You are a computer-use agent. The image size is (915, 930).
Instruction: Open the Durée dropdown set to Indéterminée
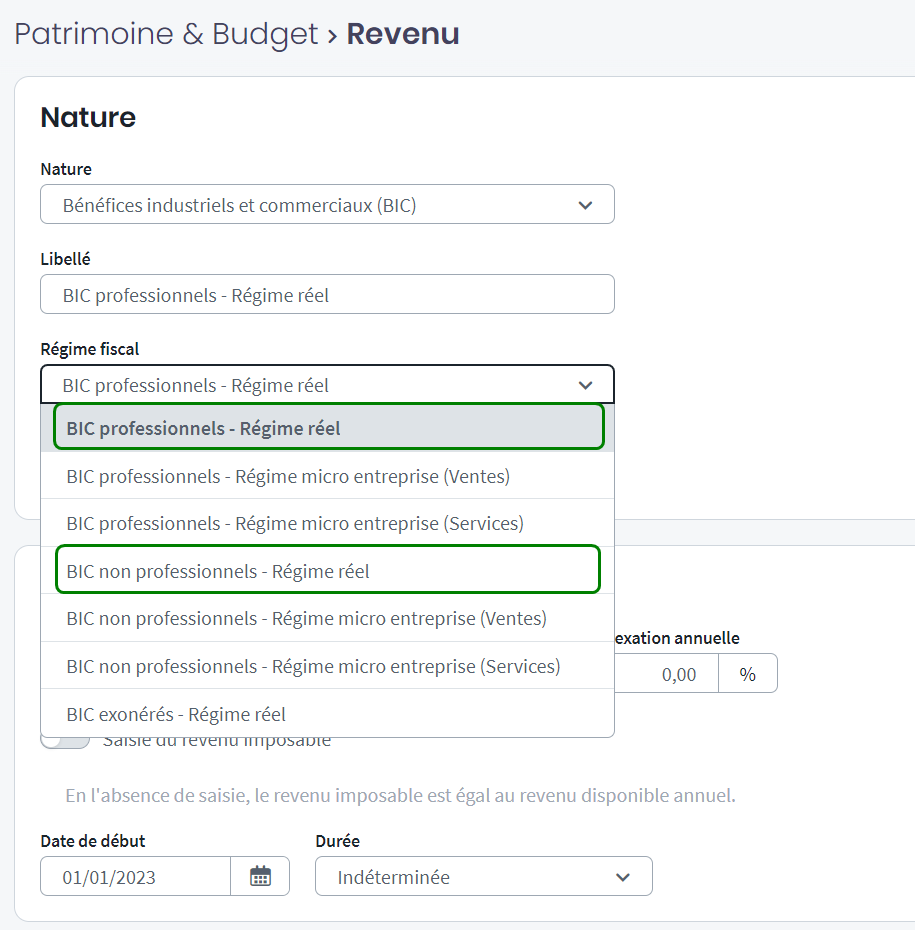483,877
